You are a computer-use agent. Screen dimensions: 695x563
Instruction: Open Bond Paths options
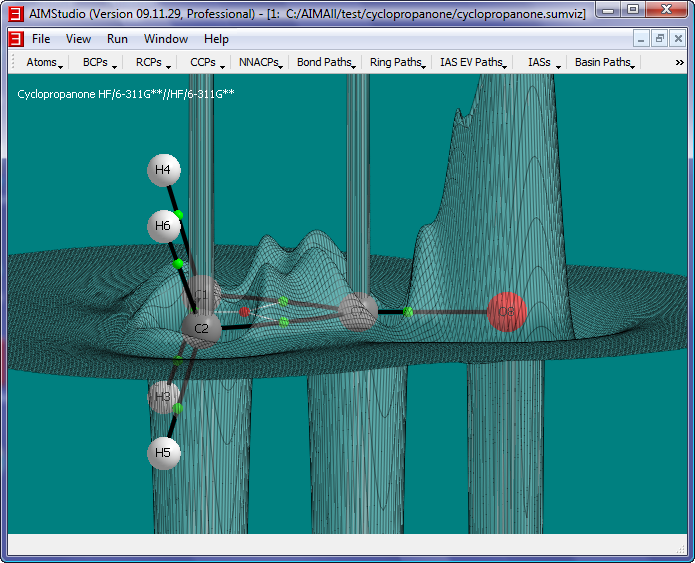coord(326,62)
